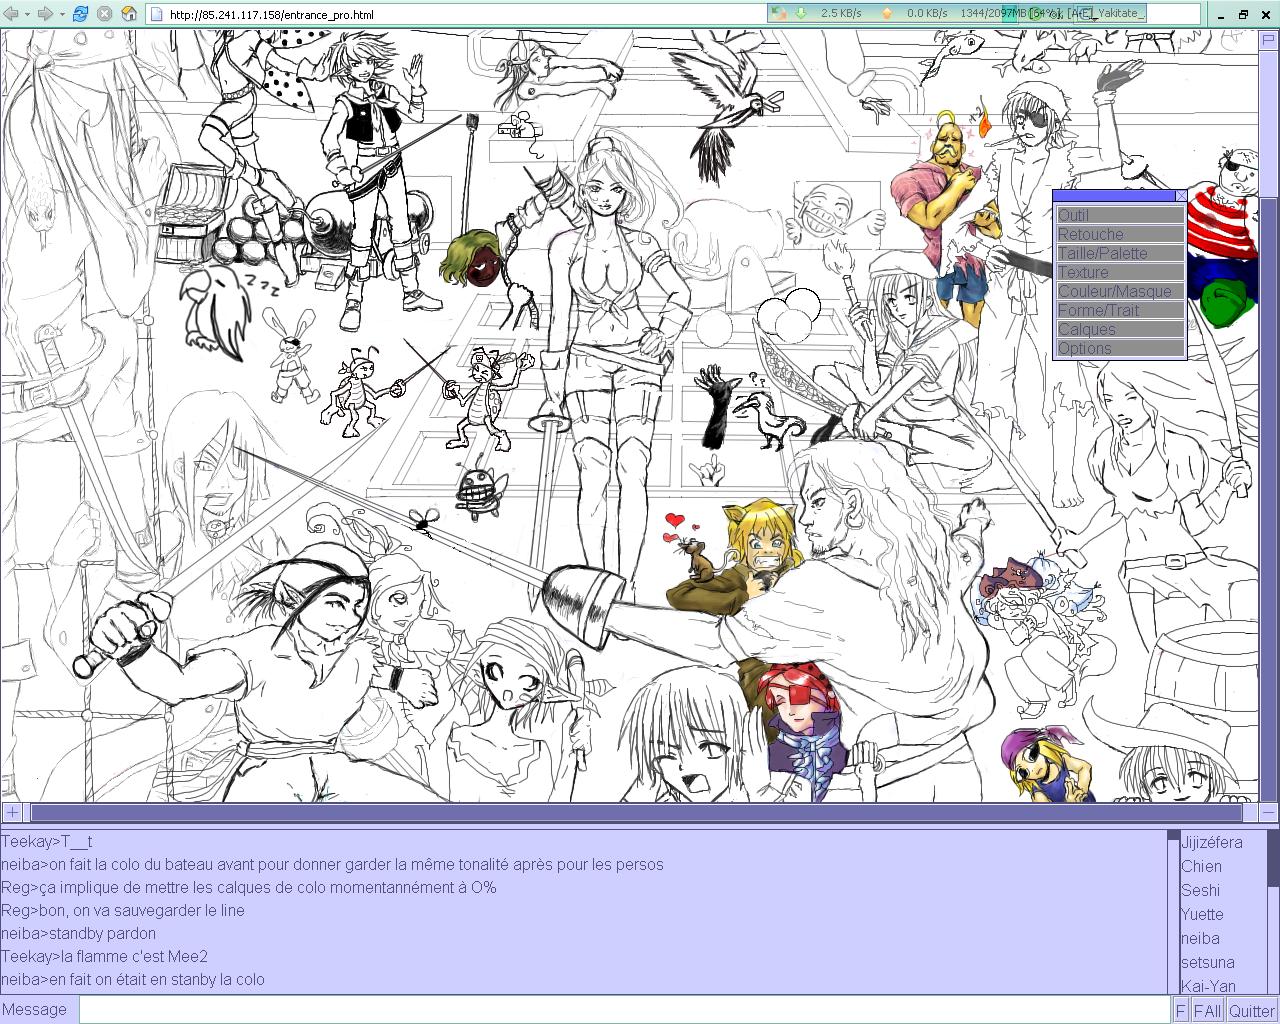Reload the page with the refresh icon

pyautogui.click(x=81, y=14)
